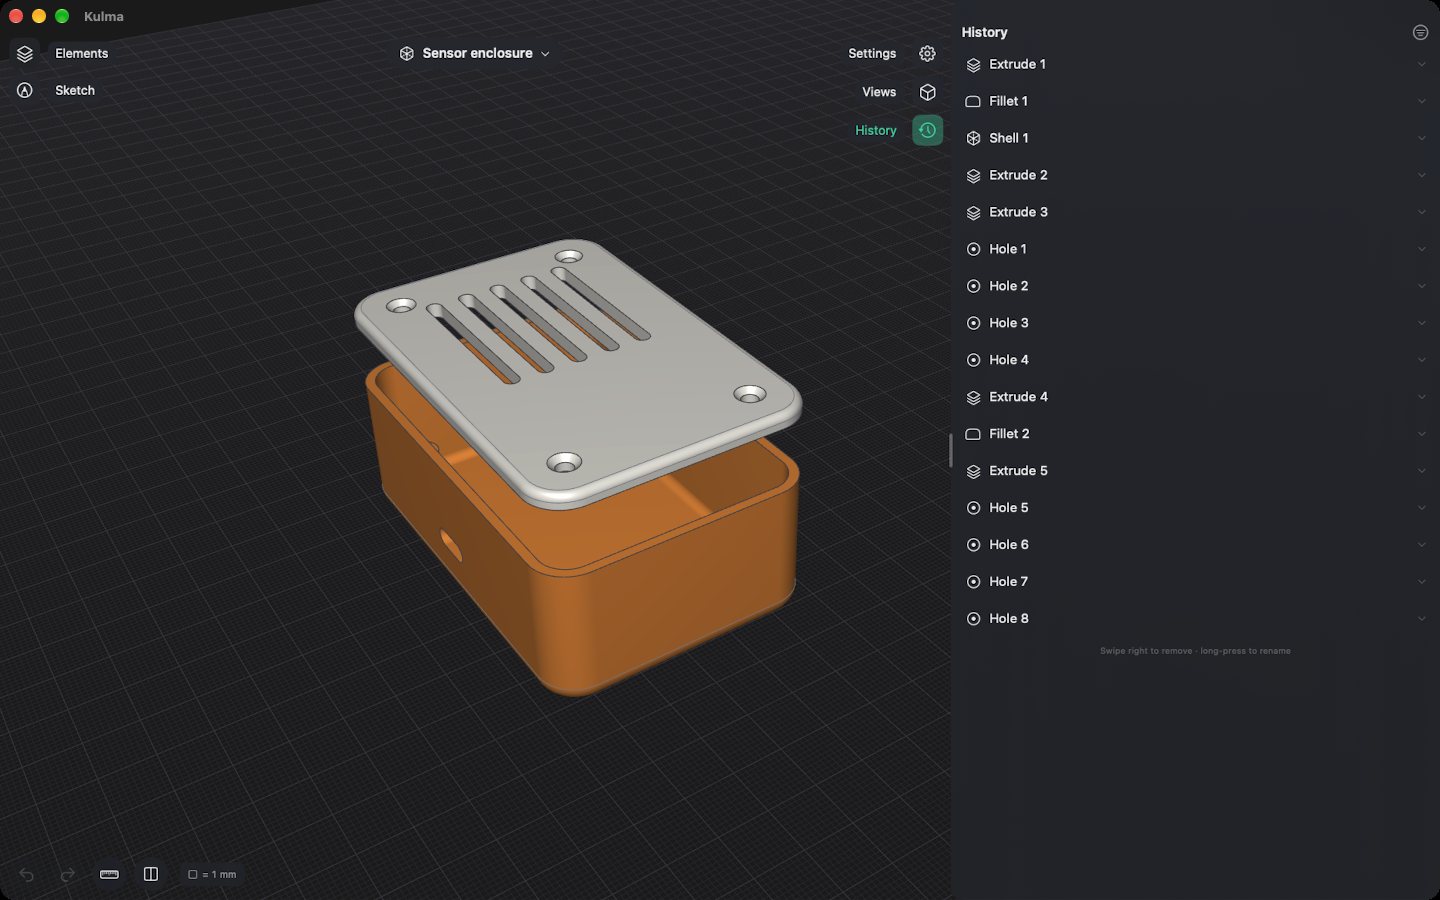Screen dimensions: 1440x900
Task: Open the Elements layers icon
Action: pyautogui.click(x=25, y=54)
